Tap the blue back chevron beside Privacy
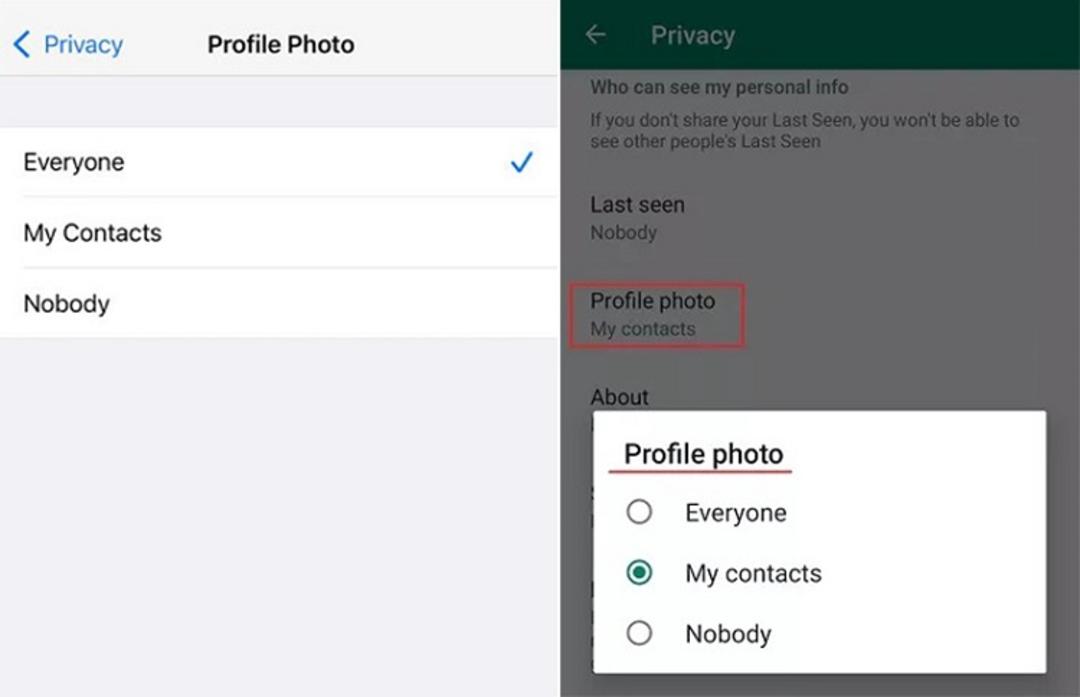Image resolution: width=1080 pixels, height=697 pixels. tap(21, 44)
